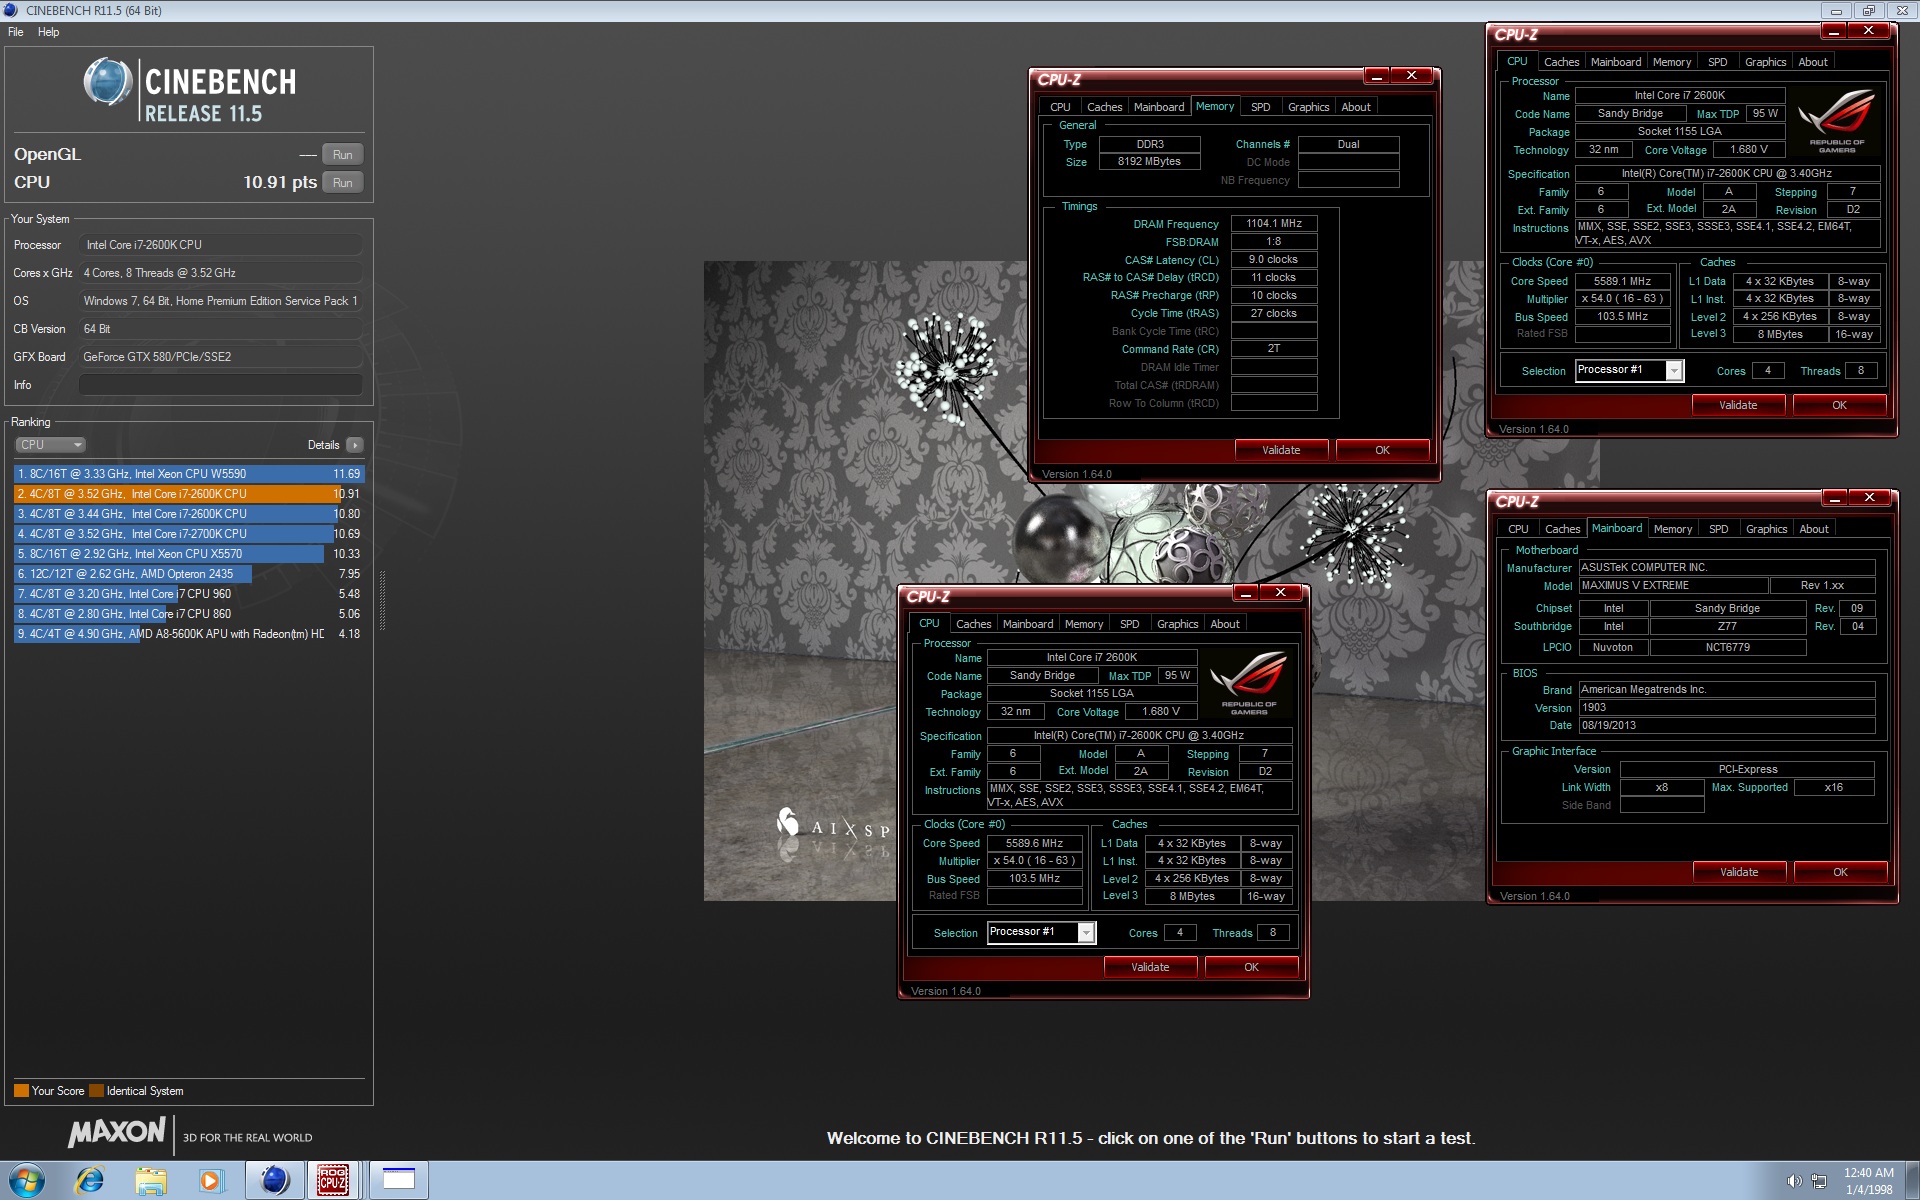Click Validate in bottom-center CPU-Z window

tap(1150, 967)
